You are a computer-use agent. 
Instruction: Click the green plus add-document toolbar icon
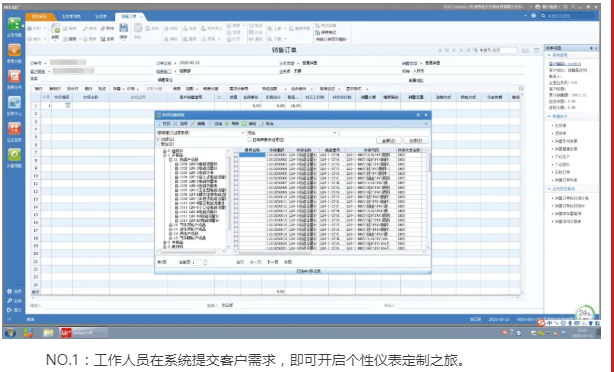pyautogui.click(x=55, y=29)
